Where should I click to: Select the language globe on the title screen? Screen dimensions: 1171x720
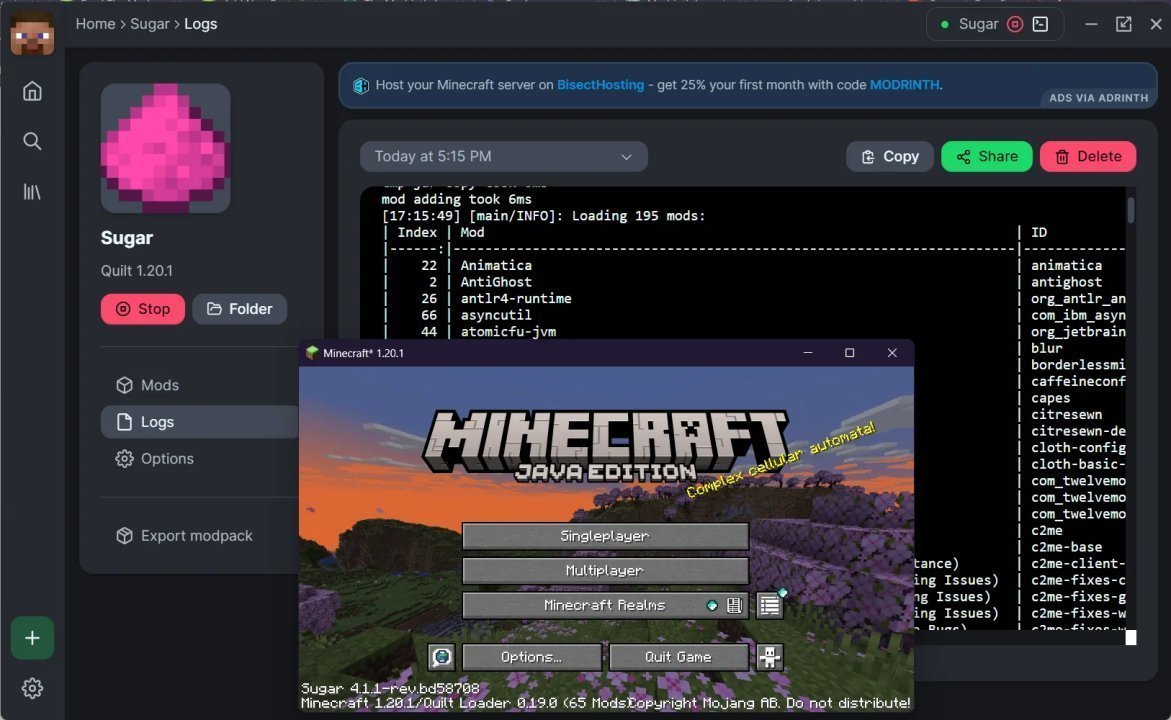pyautogui.click(x=441, y=657)
